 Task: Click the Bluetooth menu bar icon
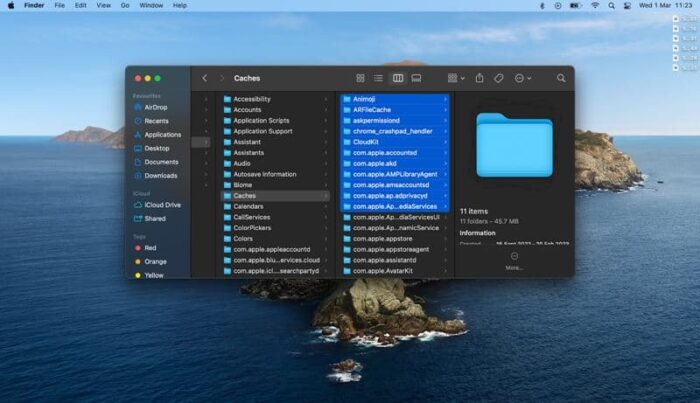(542, 5)
